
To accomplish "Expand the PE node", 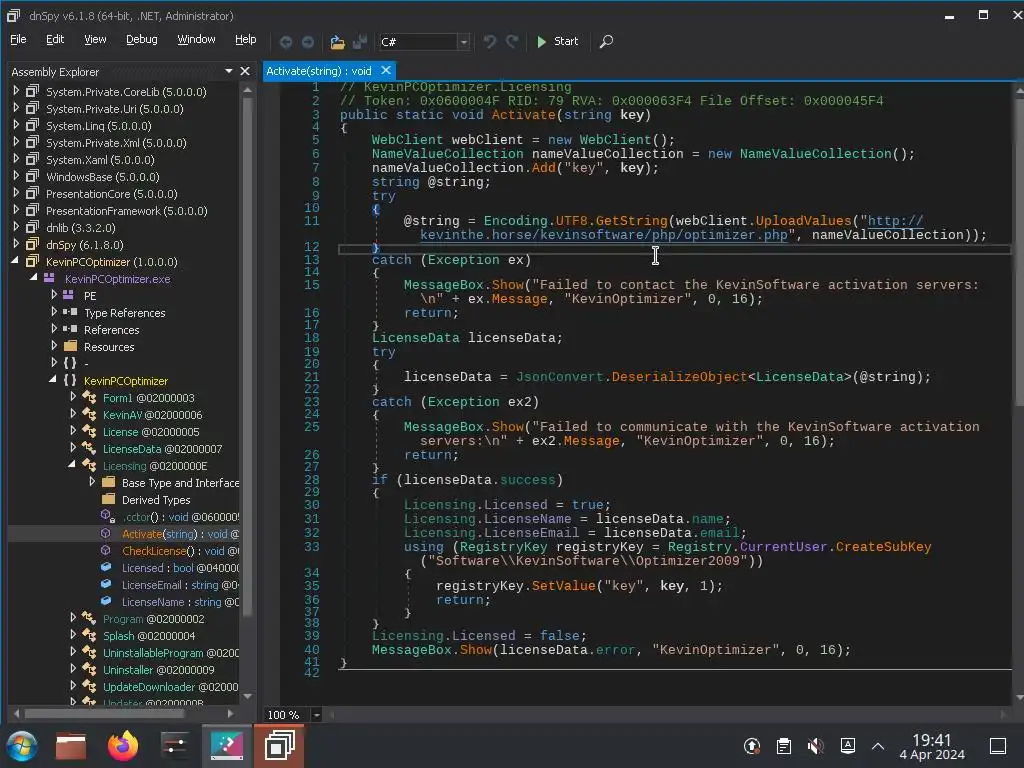I will 54,295.
